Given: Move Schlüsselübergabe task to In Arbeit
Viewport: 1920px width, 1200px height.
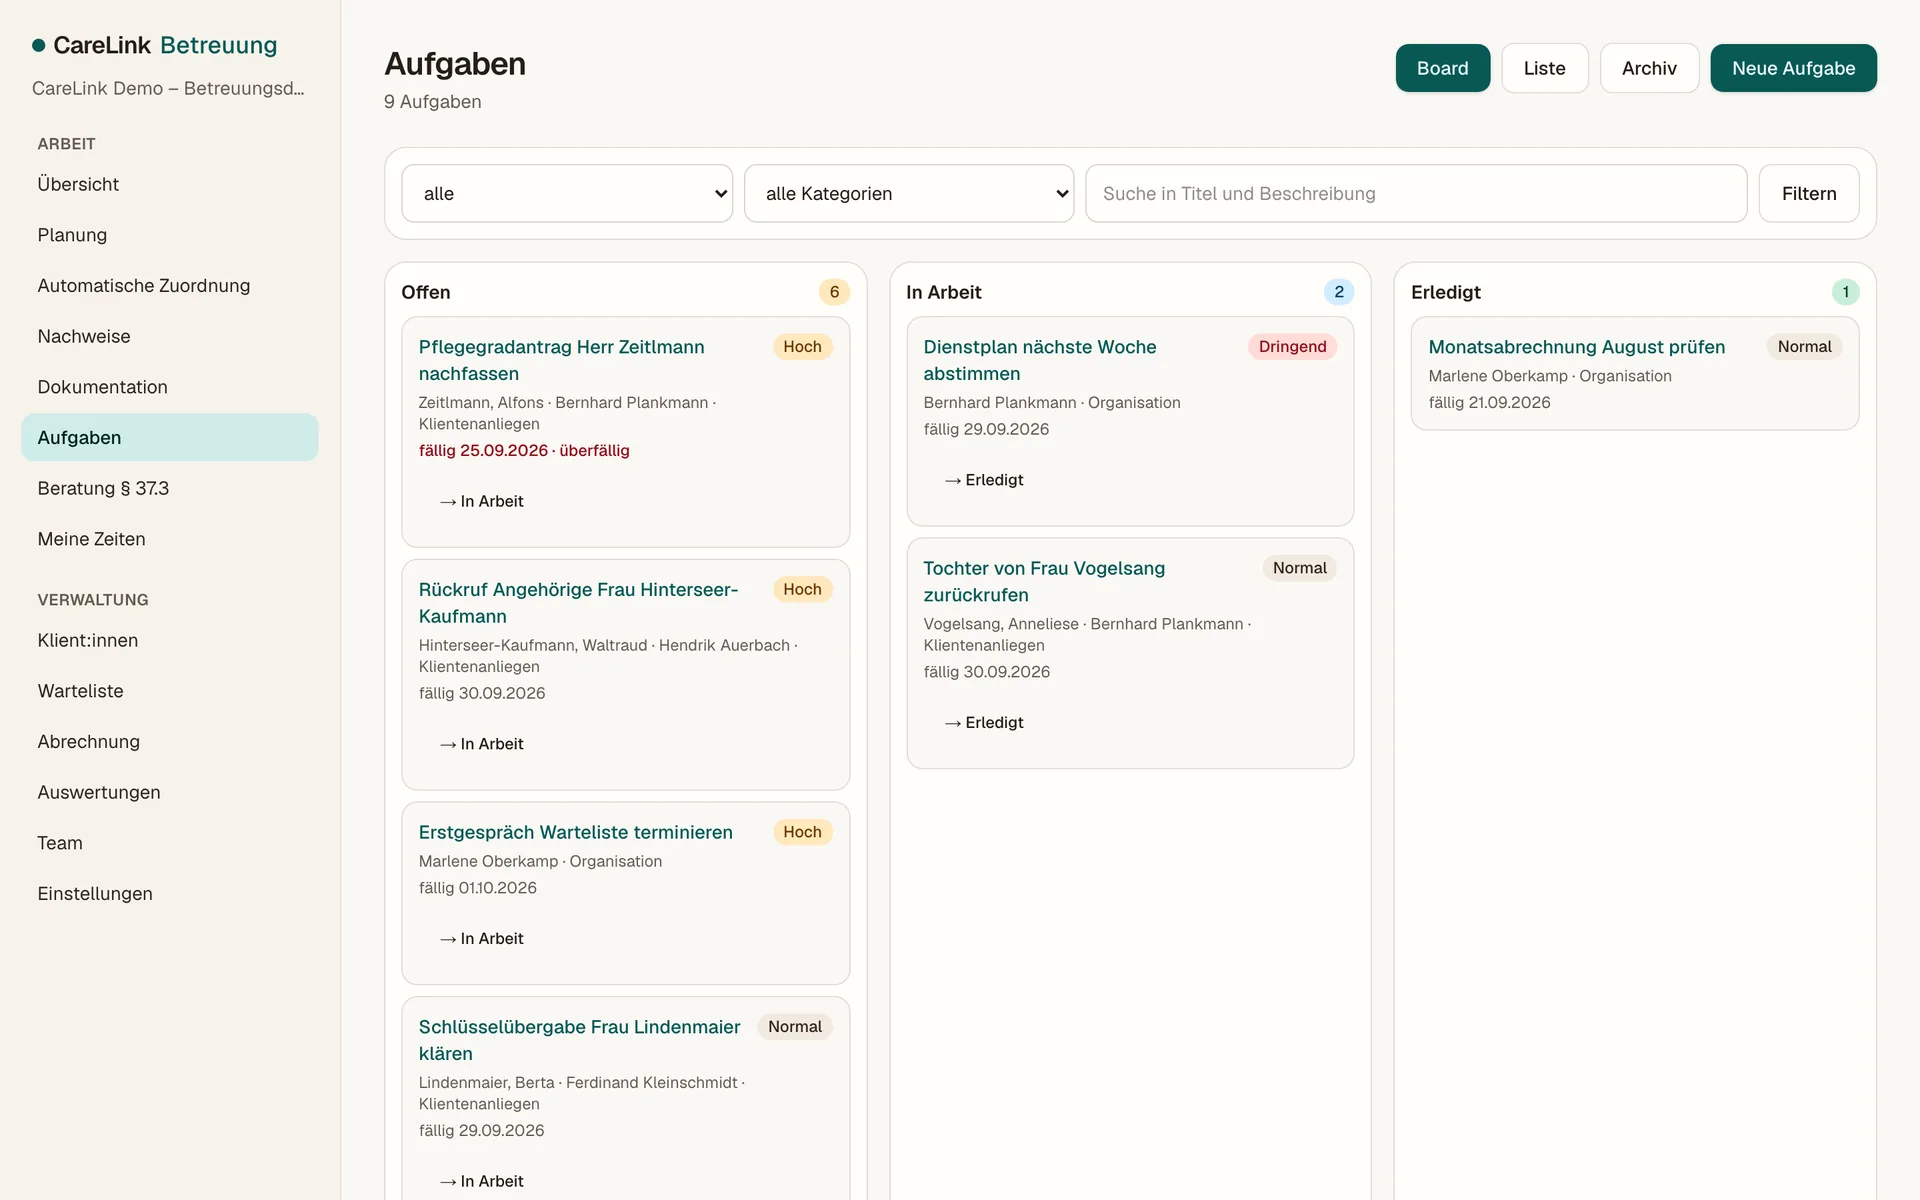Looking at the screenshot, I should (482, 1181).
